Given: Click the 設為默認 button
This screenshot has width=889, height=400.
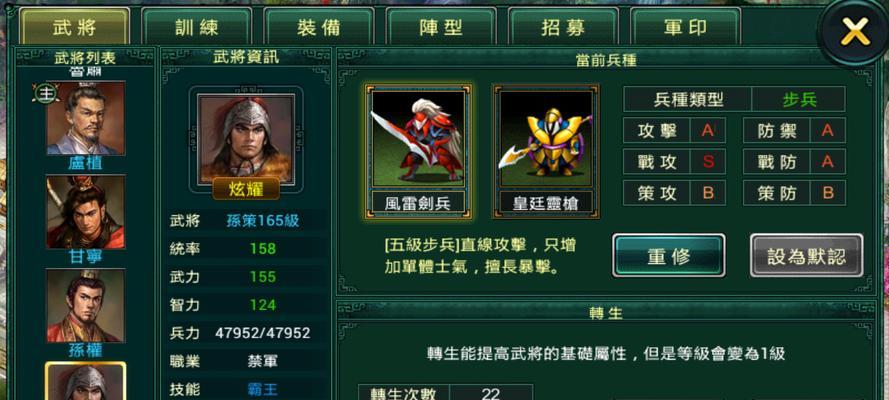Looking at the screenshot, I should (807, 256).
